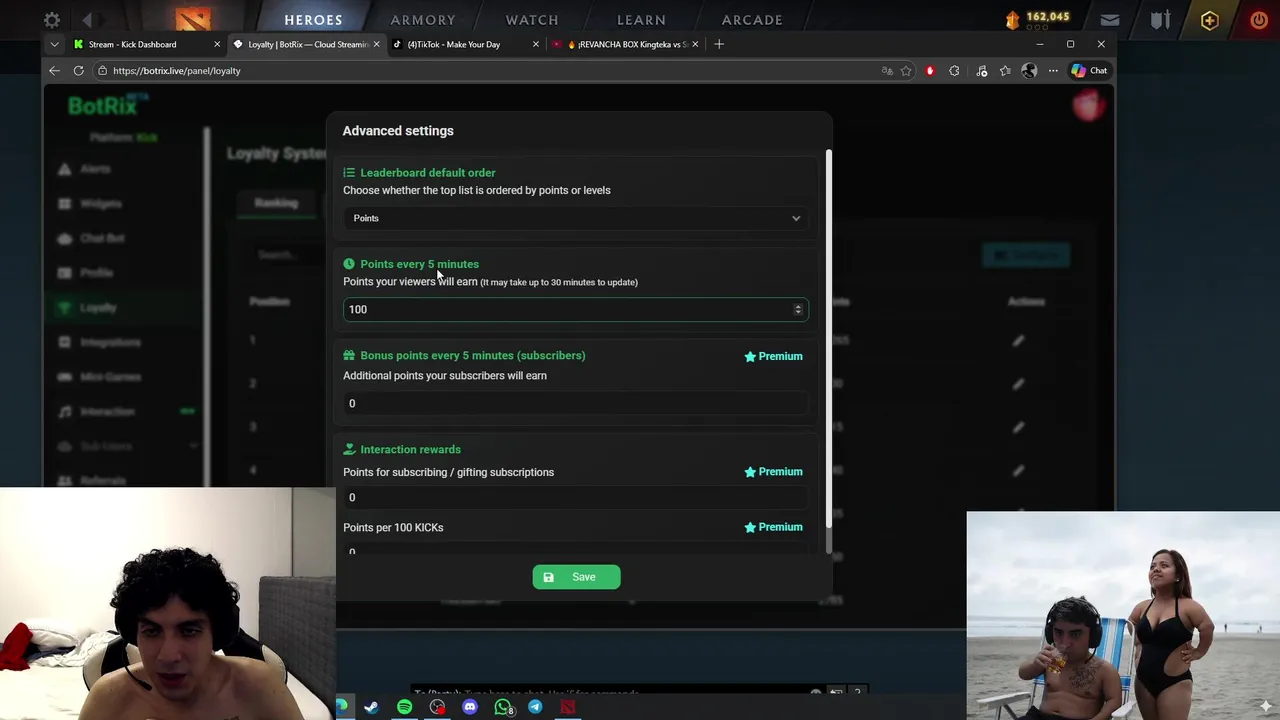The height and width of the screenshot is (720, 1280).
Task: Open the ARCADE tab in Dota
Action: (752, 20)
